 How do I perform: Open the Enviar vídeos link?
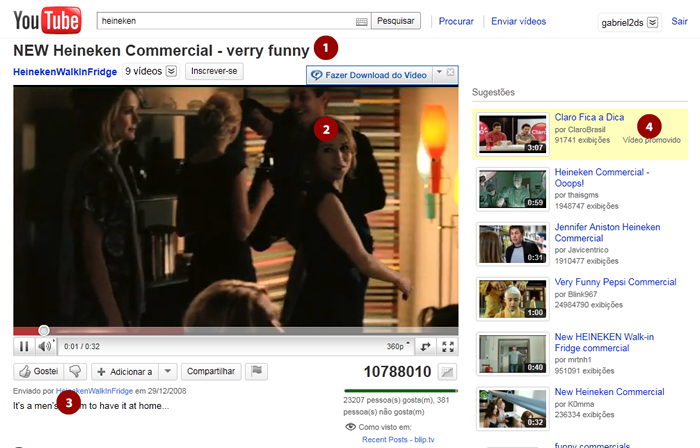[518, 21]
